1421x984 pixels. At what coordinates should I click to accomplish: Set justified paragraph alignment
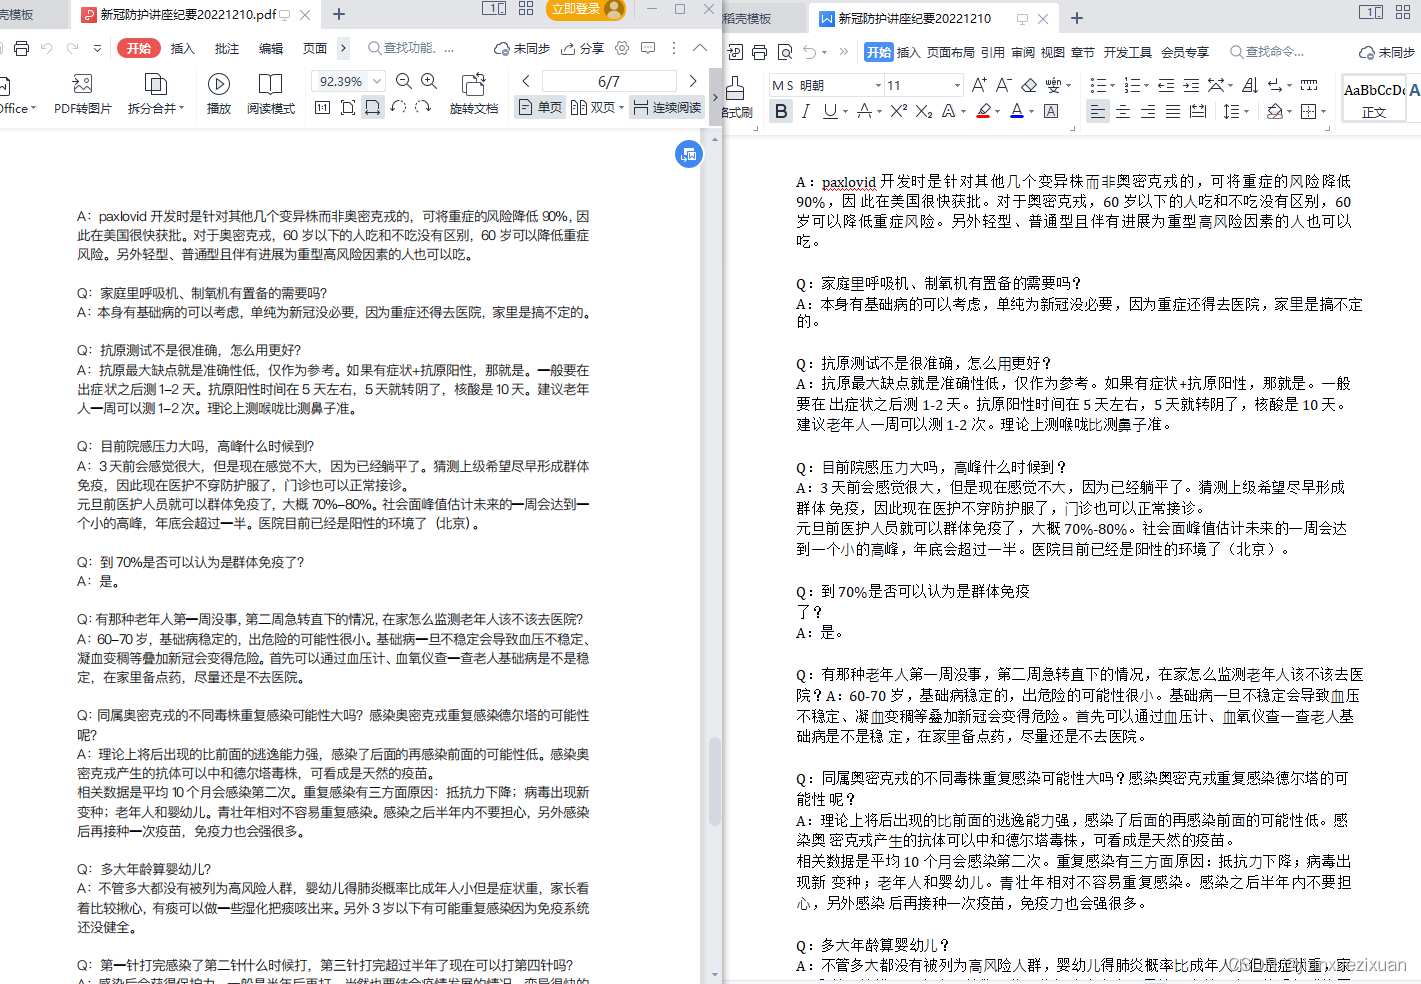pos(1172,111)
